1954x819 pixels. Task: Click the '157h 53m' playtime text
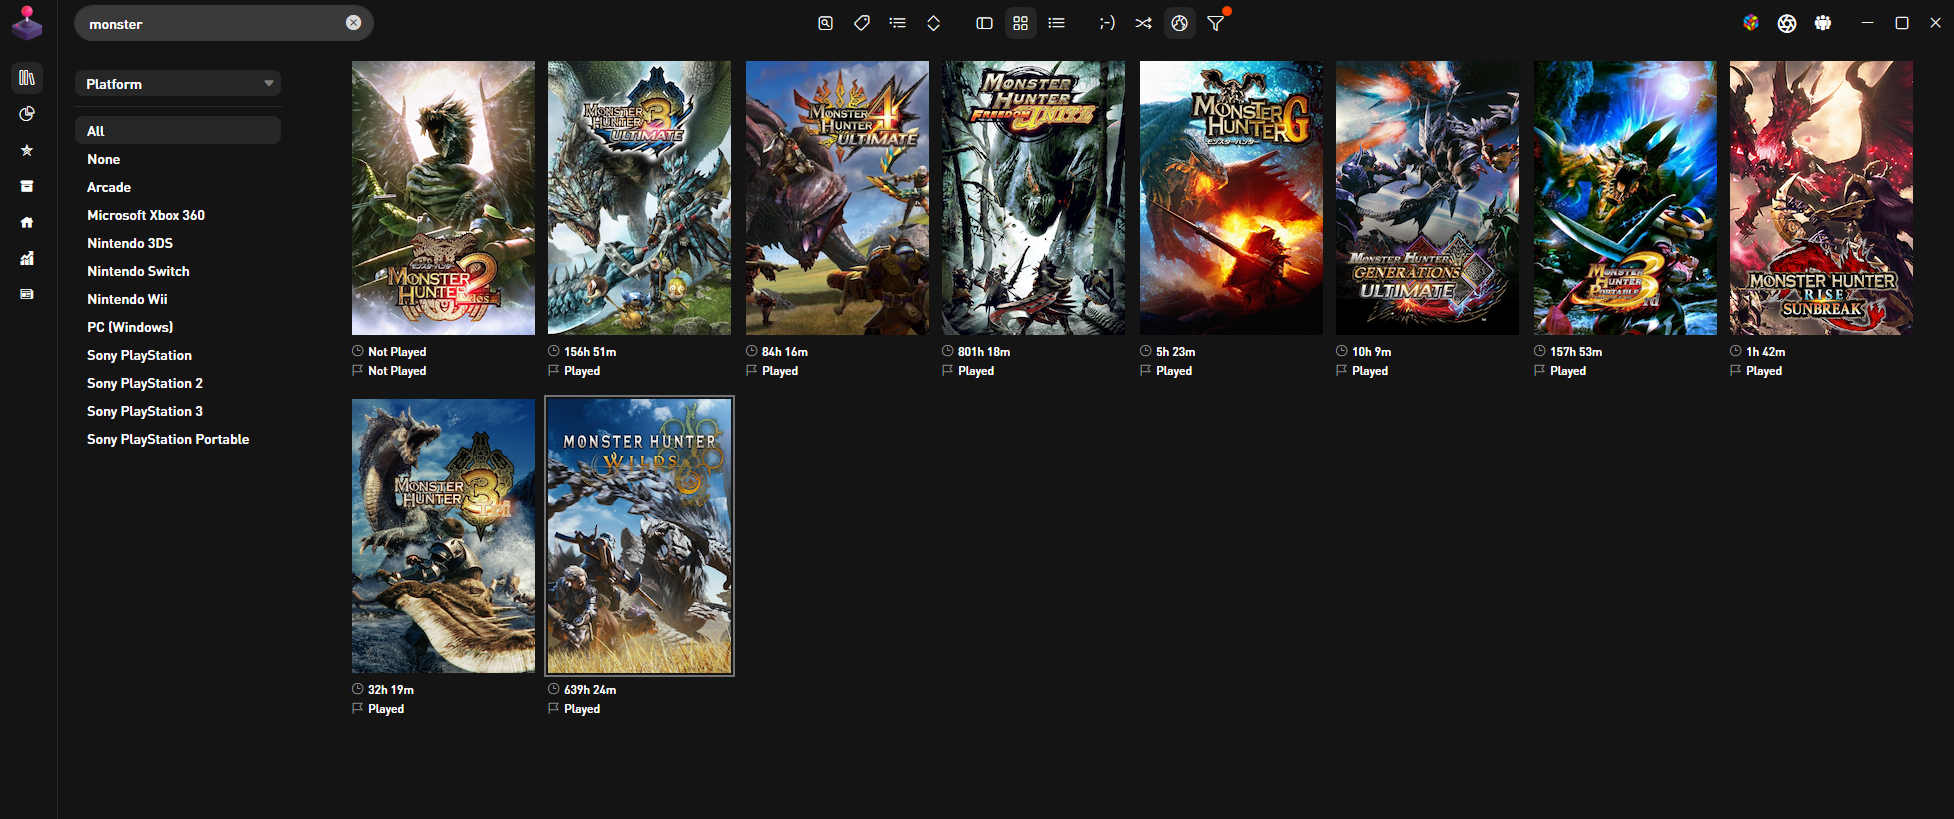[1576, 352]
